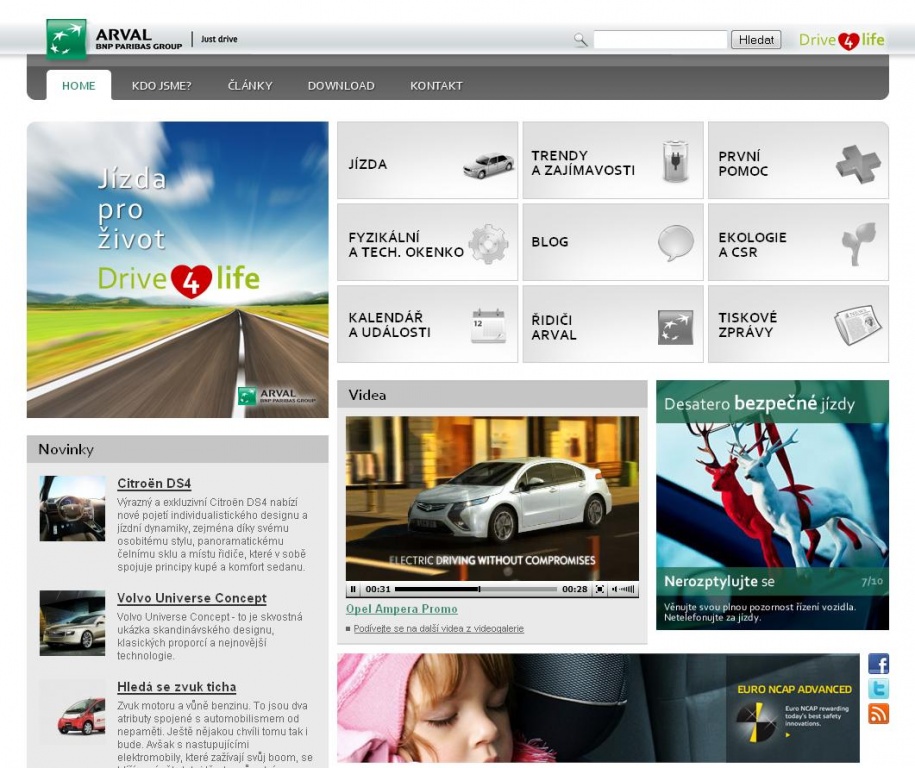Screen dimensions: 915x768
Task: Open the Twitter social icon
Action: coord(878,689)
